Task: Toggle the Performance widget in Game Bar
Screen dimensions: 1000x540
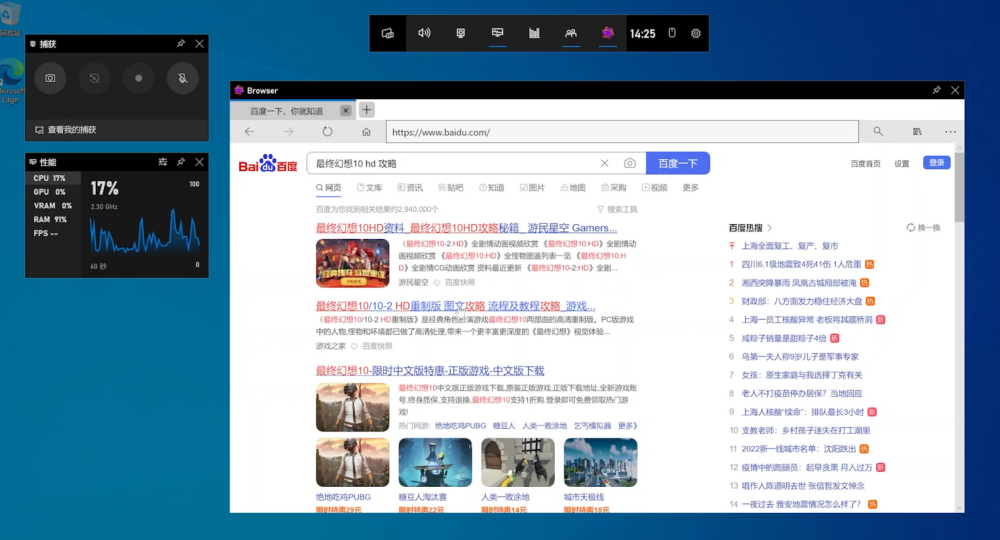Action: point(497,33)
